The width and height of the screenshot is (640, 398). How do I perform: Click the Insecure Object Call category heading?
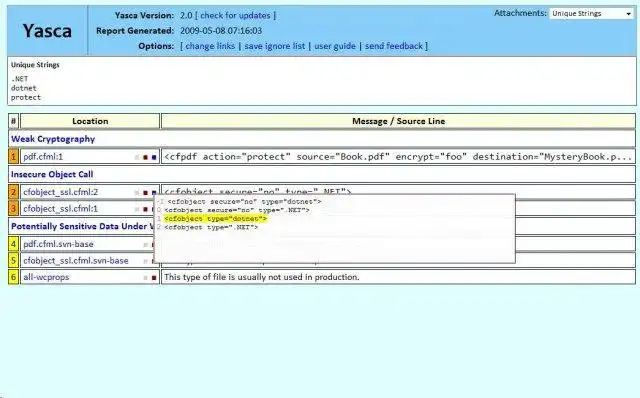[x=52, y=174]
